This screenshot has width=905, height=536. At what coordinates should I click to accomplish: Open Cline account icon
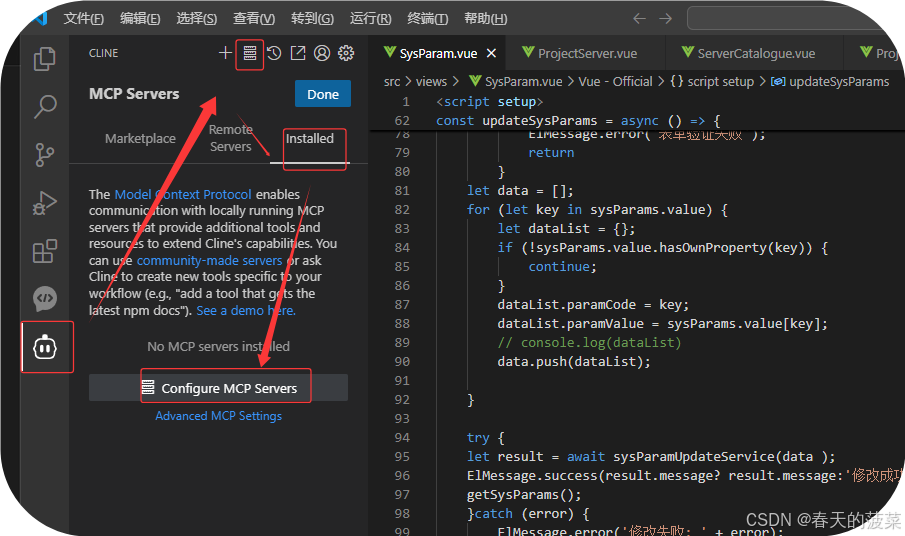322,53
